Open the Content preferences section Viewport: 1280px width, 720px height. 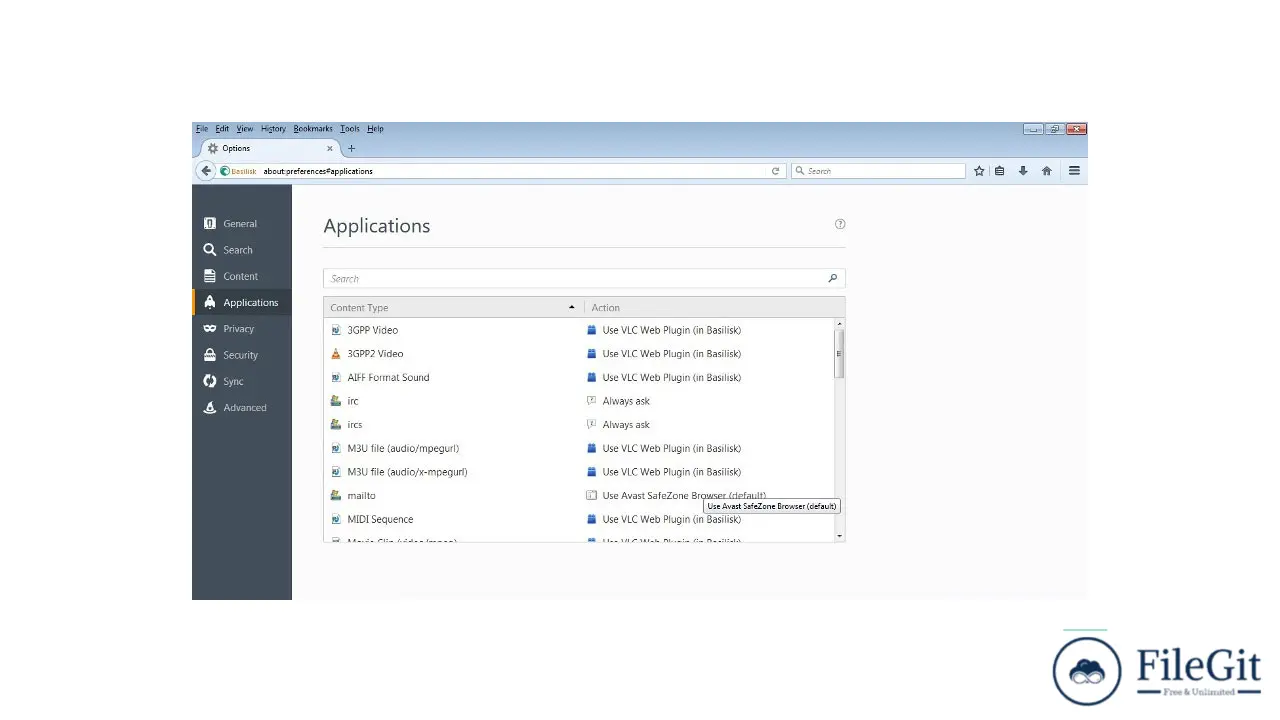click(242, 276)
